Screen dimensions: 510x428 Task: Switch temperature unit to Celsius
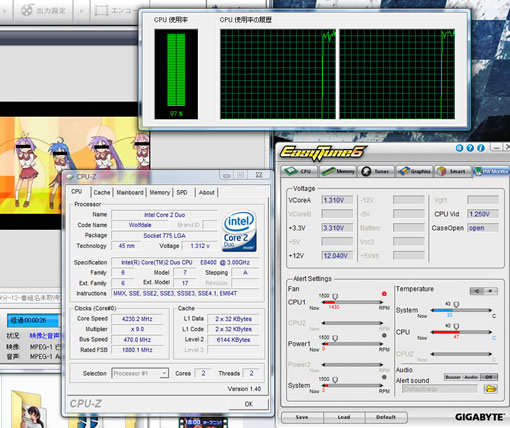coord(477,291)
